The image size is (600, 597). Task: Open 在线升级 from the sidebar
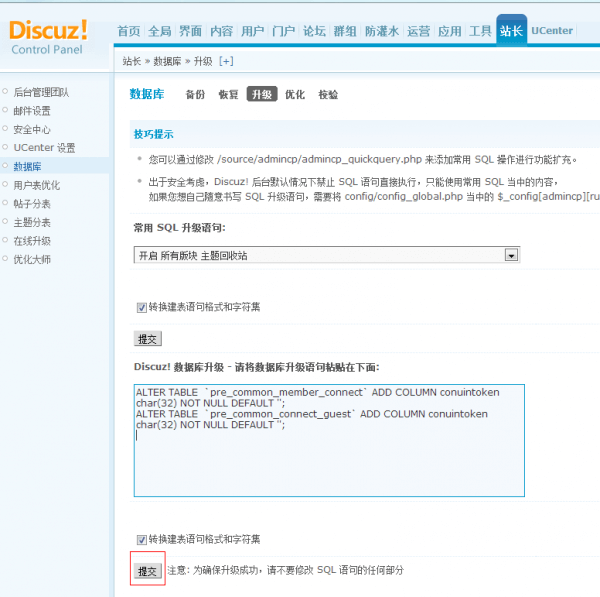pos(32,241)
